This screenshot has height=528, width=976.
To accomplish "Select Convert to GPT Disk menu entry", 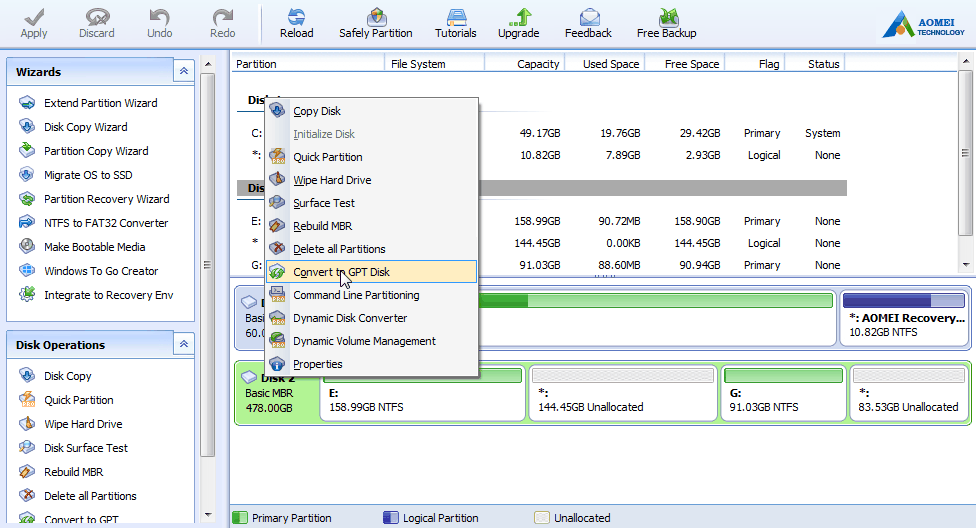I will click(x=372, y=272).
